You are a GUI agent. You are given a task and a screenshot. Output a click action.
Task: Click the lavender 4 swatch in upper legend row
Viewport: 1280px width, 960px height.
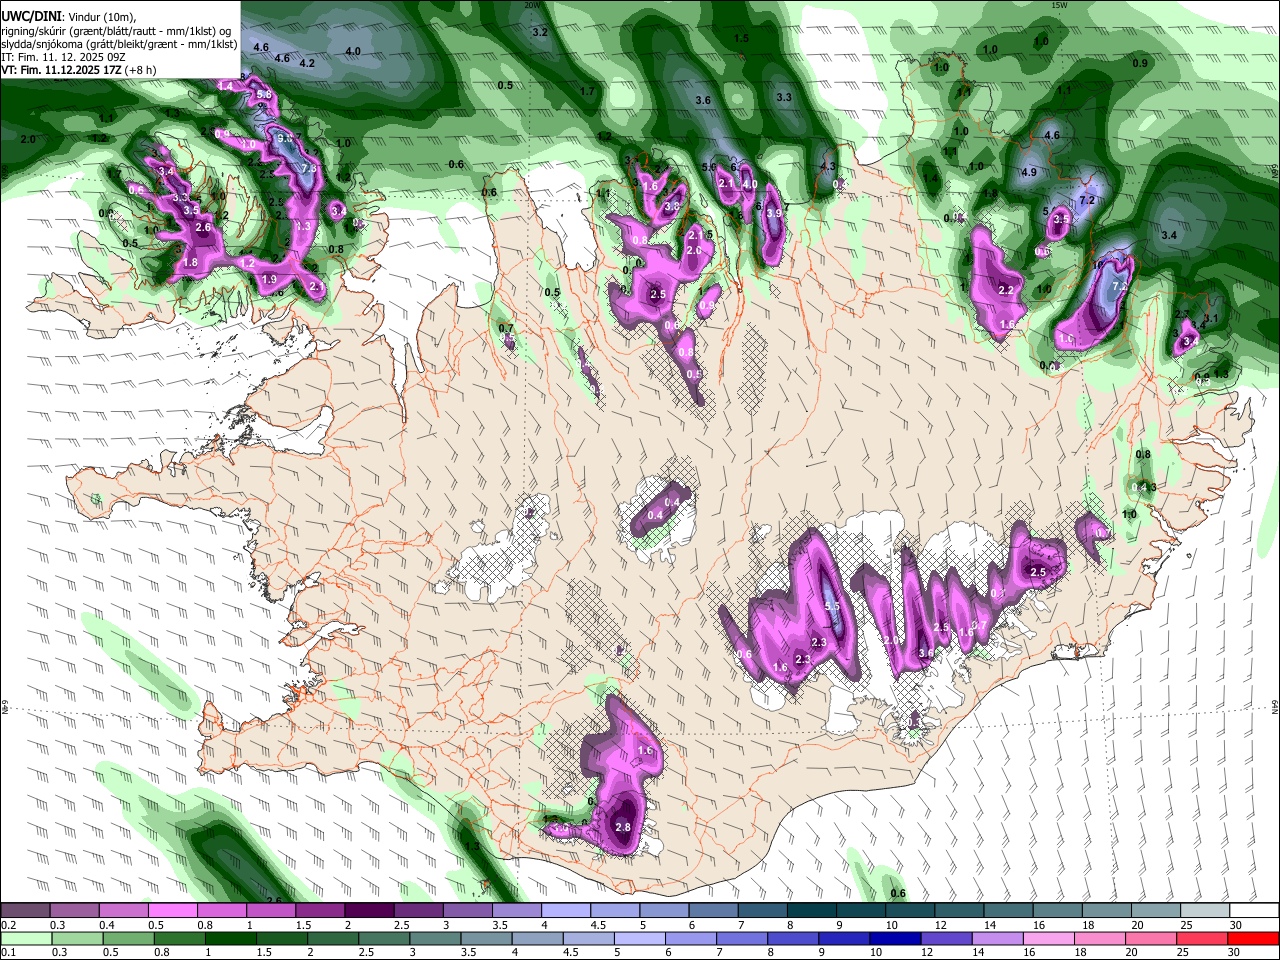click(x=564, y=911)
